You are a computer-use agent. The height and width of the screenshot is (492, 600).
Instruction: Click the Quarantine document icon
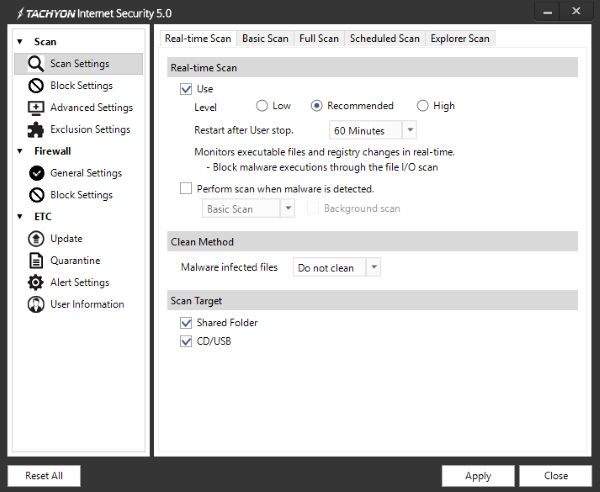coord(36,261)
